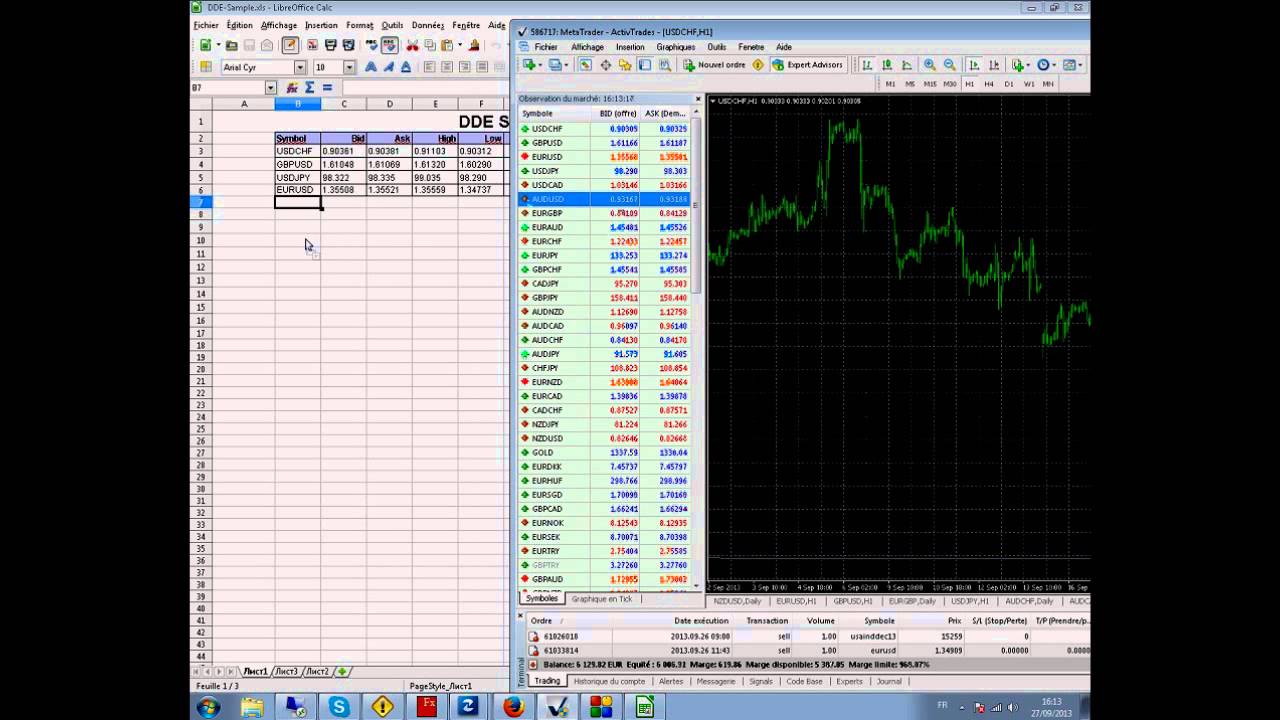The width and height of the screenshot is (1280, 720).
Task: Click the Nouvel ordre button in MetaTrader
Action: tap(715, 65)
